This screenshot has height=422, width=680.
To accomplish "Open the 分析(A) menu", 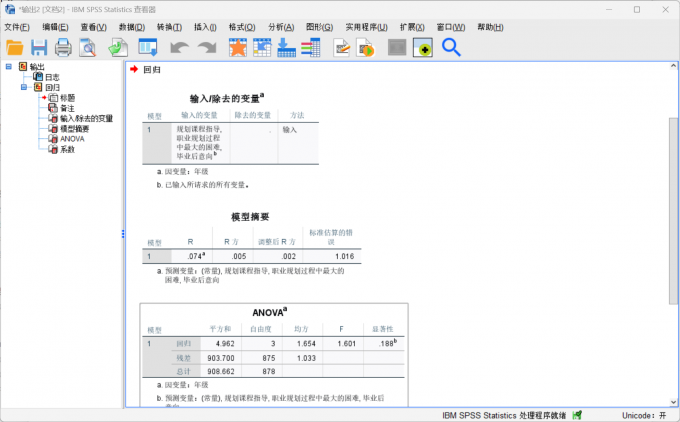I will pos(281,27).
